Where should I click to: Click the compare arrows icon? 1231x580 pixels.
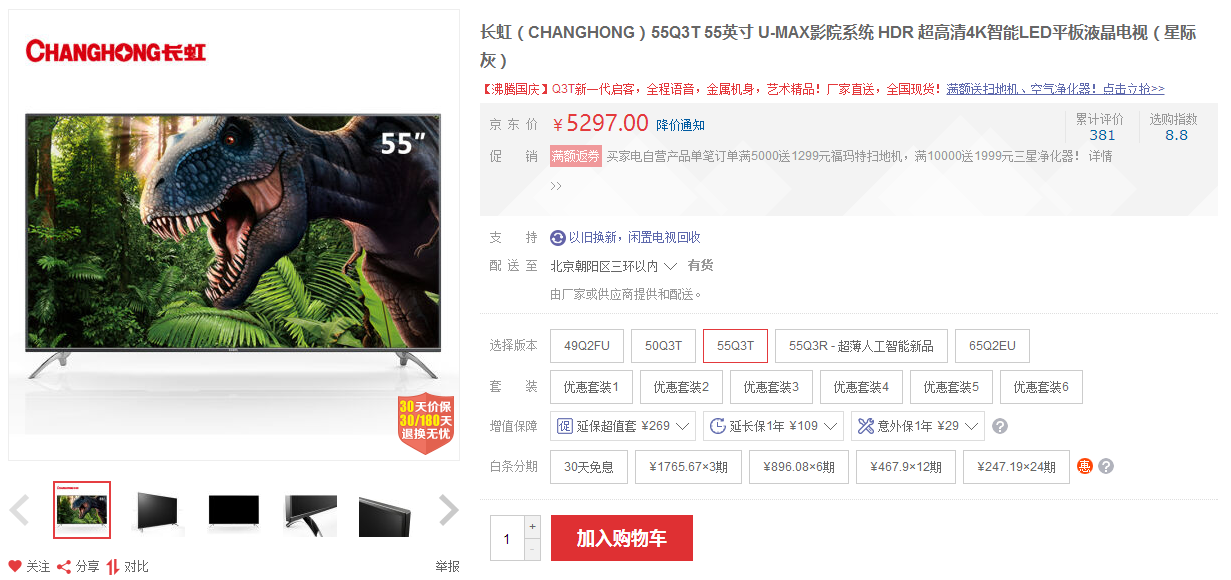pyautogui.click(x=113, y=566)
